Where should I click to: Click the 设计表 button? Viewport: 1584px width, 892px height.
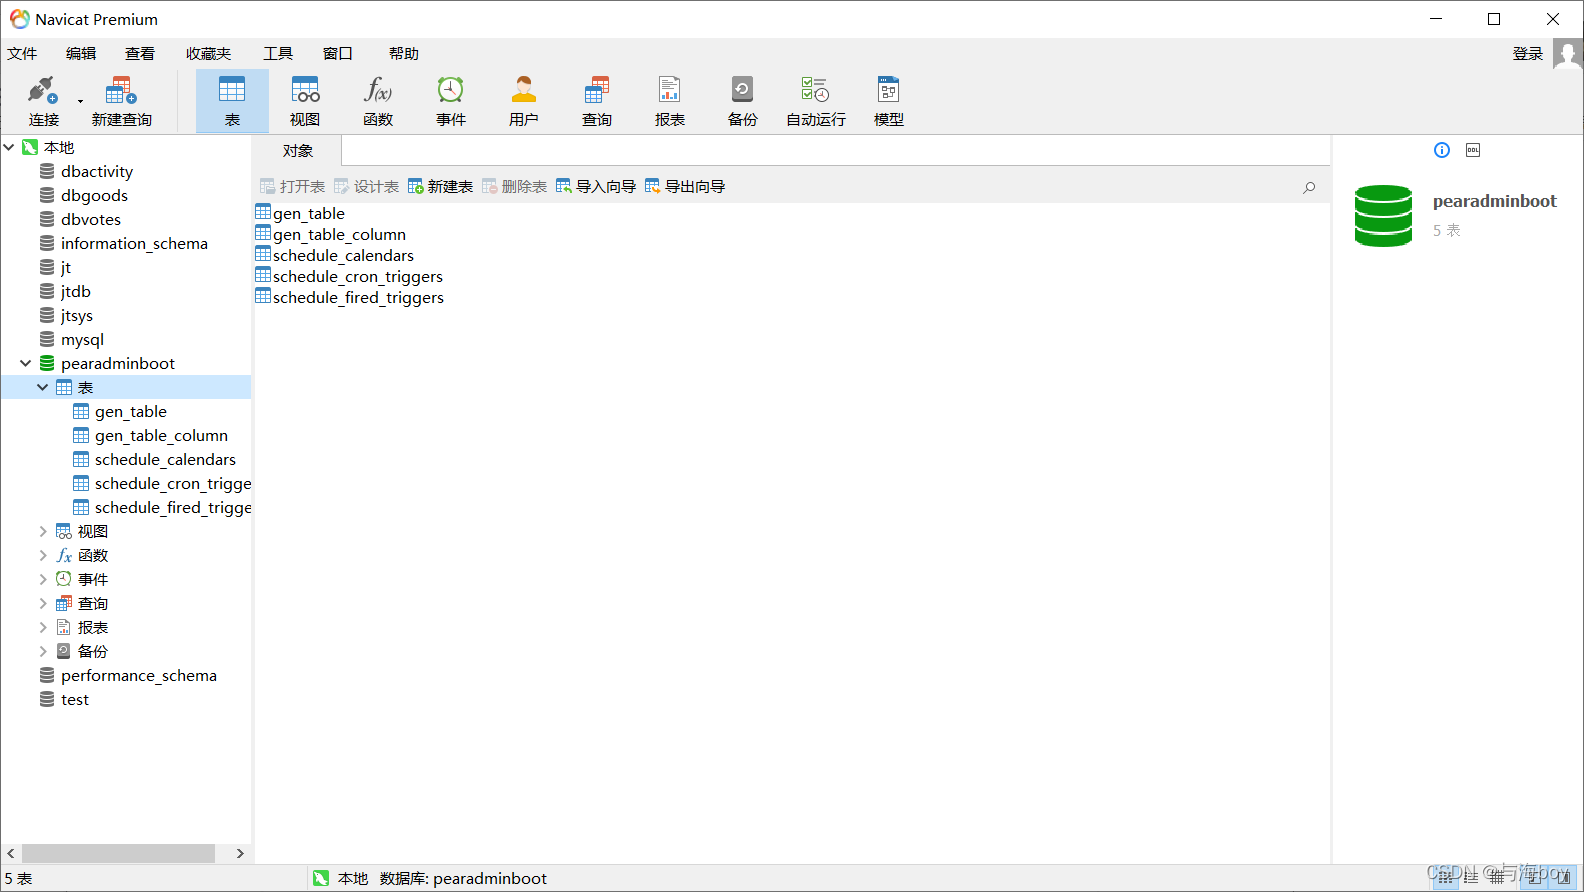tap(366, 187)
